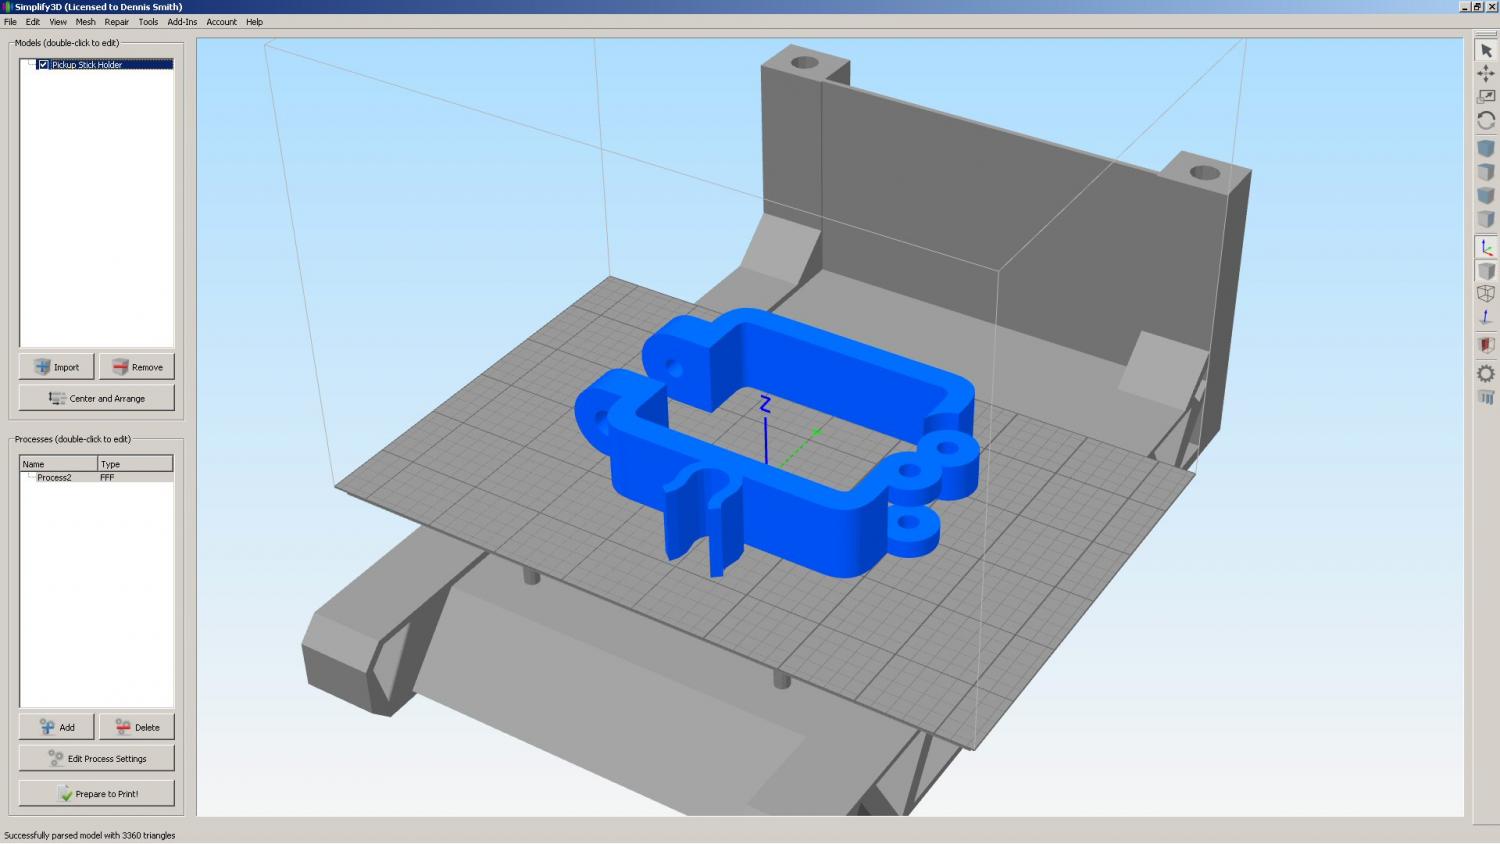Click Center and Arrange button
Image resolution: width=1500 pixels, height=844 pixels.
click(96, 398)
